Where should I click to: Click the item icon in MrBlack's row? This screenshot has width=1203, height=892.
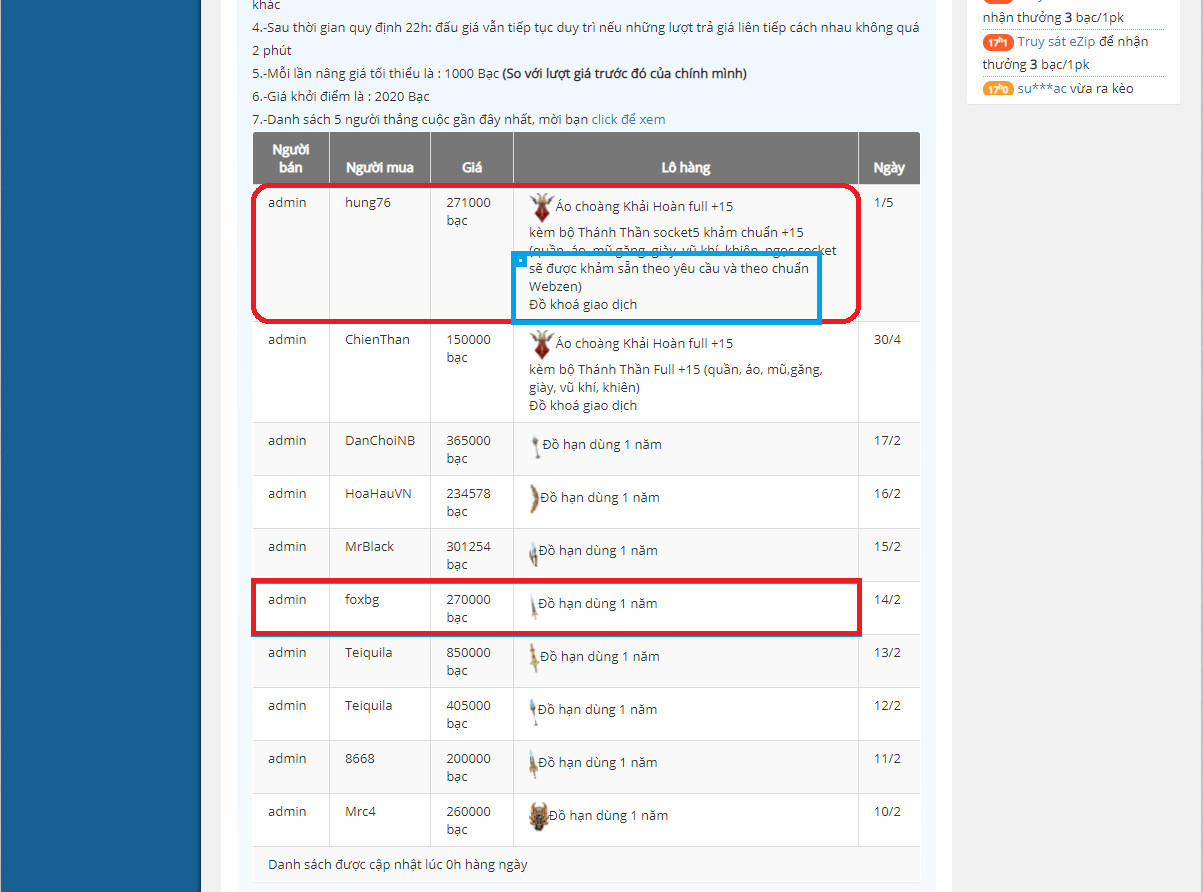click(x=534, y=552)
